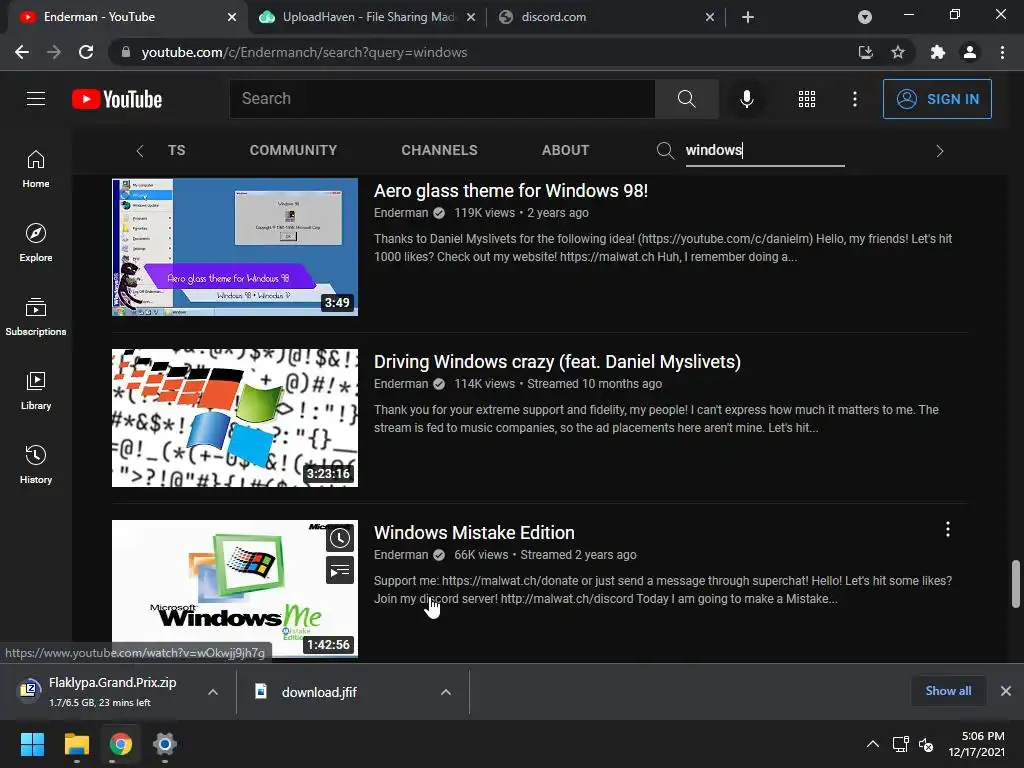Open Windows Start menu
This screenshot has height=768, width=1024.
pyautogui.click(x=32, y=744)
